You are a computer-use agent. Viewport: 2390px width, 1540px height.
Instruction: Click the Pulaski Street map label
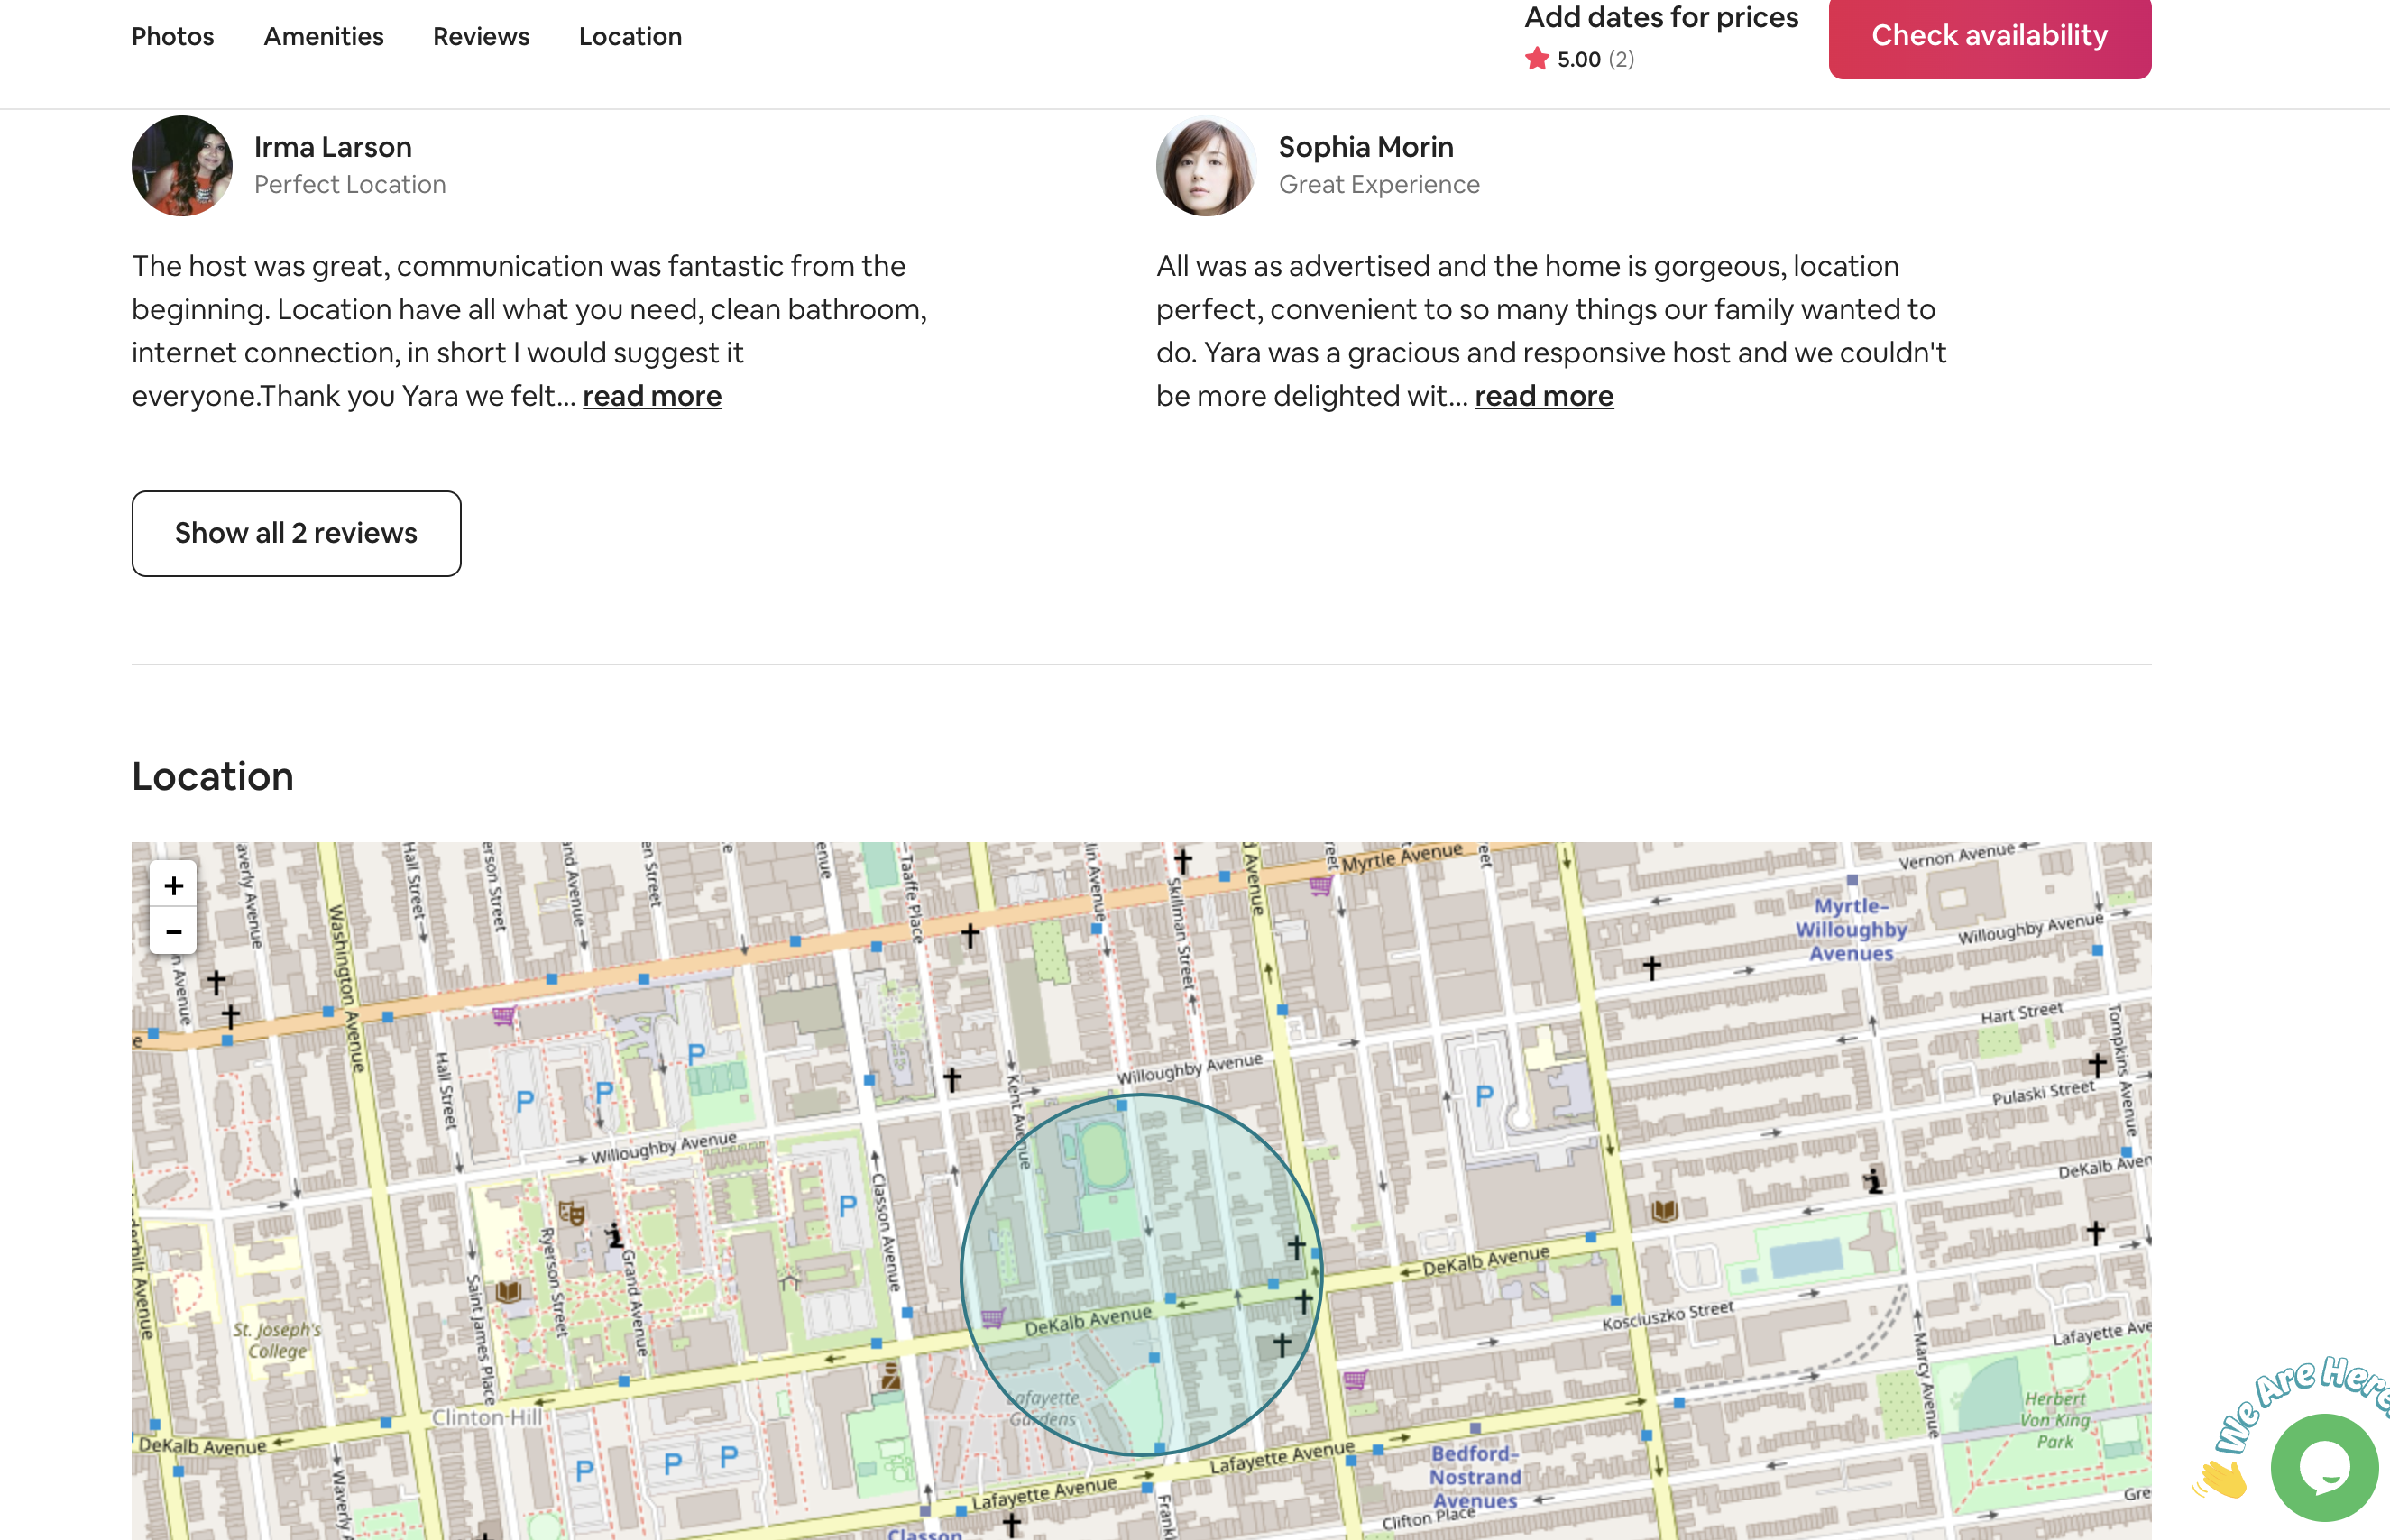(x=2042, y=1092)
